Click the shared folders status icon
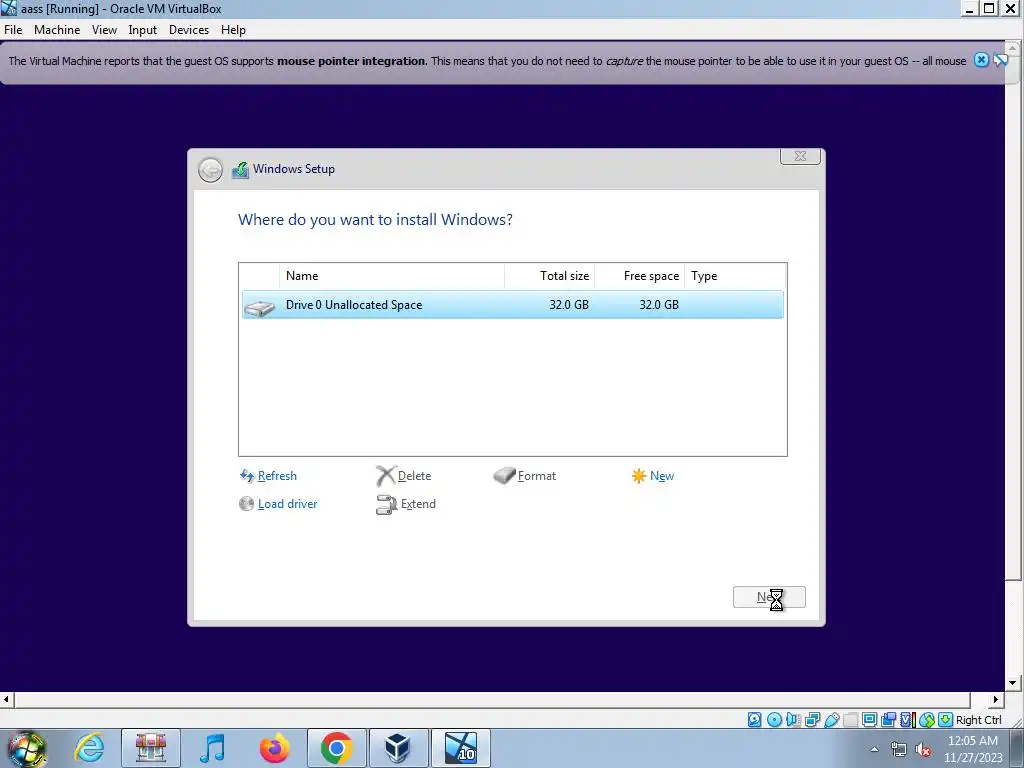Screen dimensions: 1024x768 click(x=850, y=720)
